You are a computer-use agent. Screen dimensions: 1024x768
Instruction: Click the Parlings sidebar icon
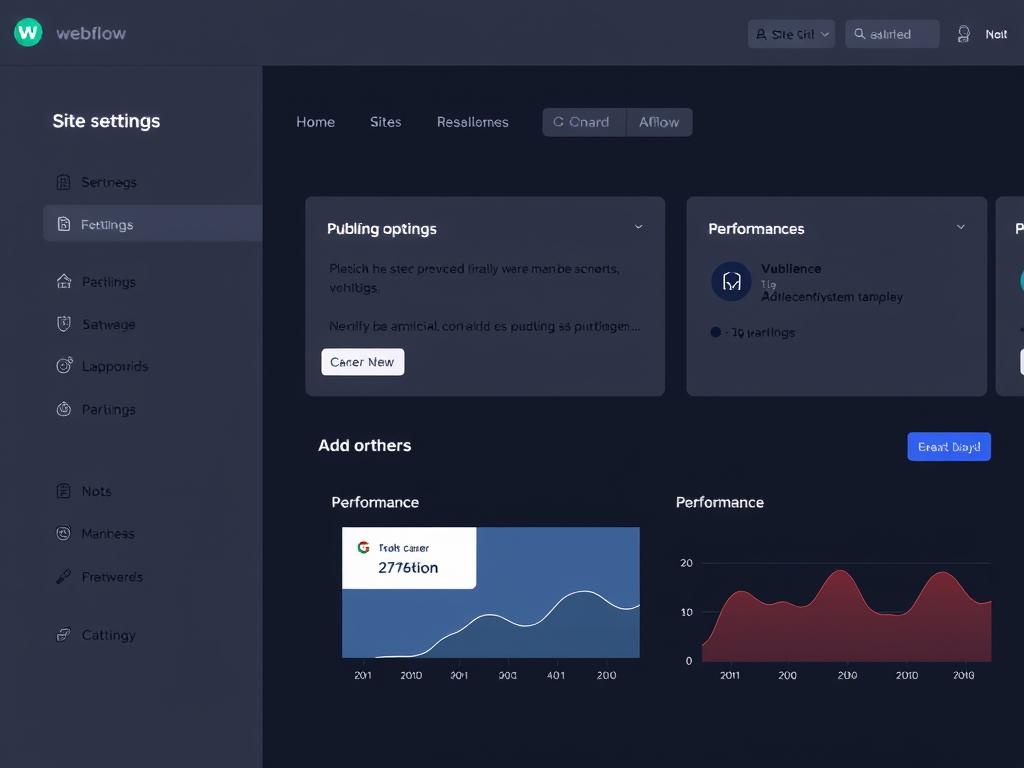(64, 409)
